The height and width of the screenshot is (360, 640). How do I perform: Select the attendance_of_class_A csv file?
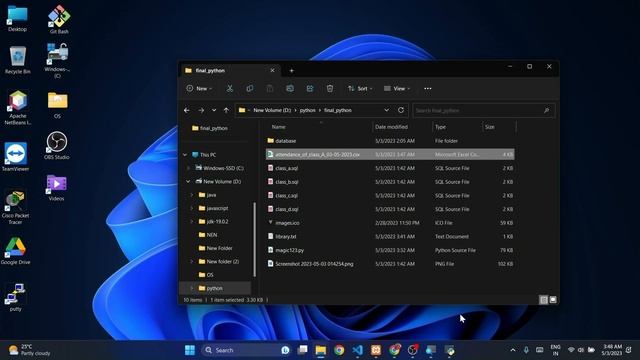[x=390, y=154]
